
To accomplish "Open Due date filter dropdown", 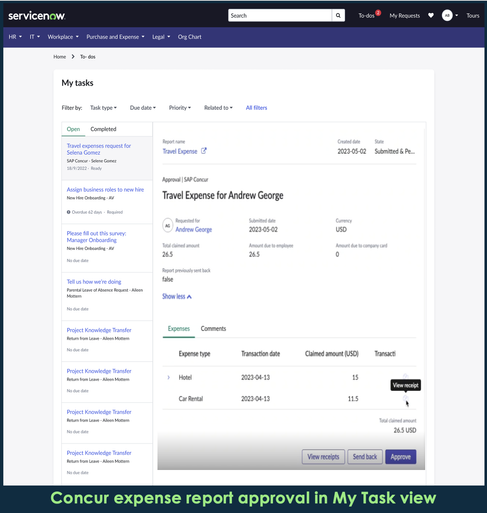I will point(143,108).
